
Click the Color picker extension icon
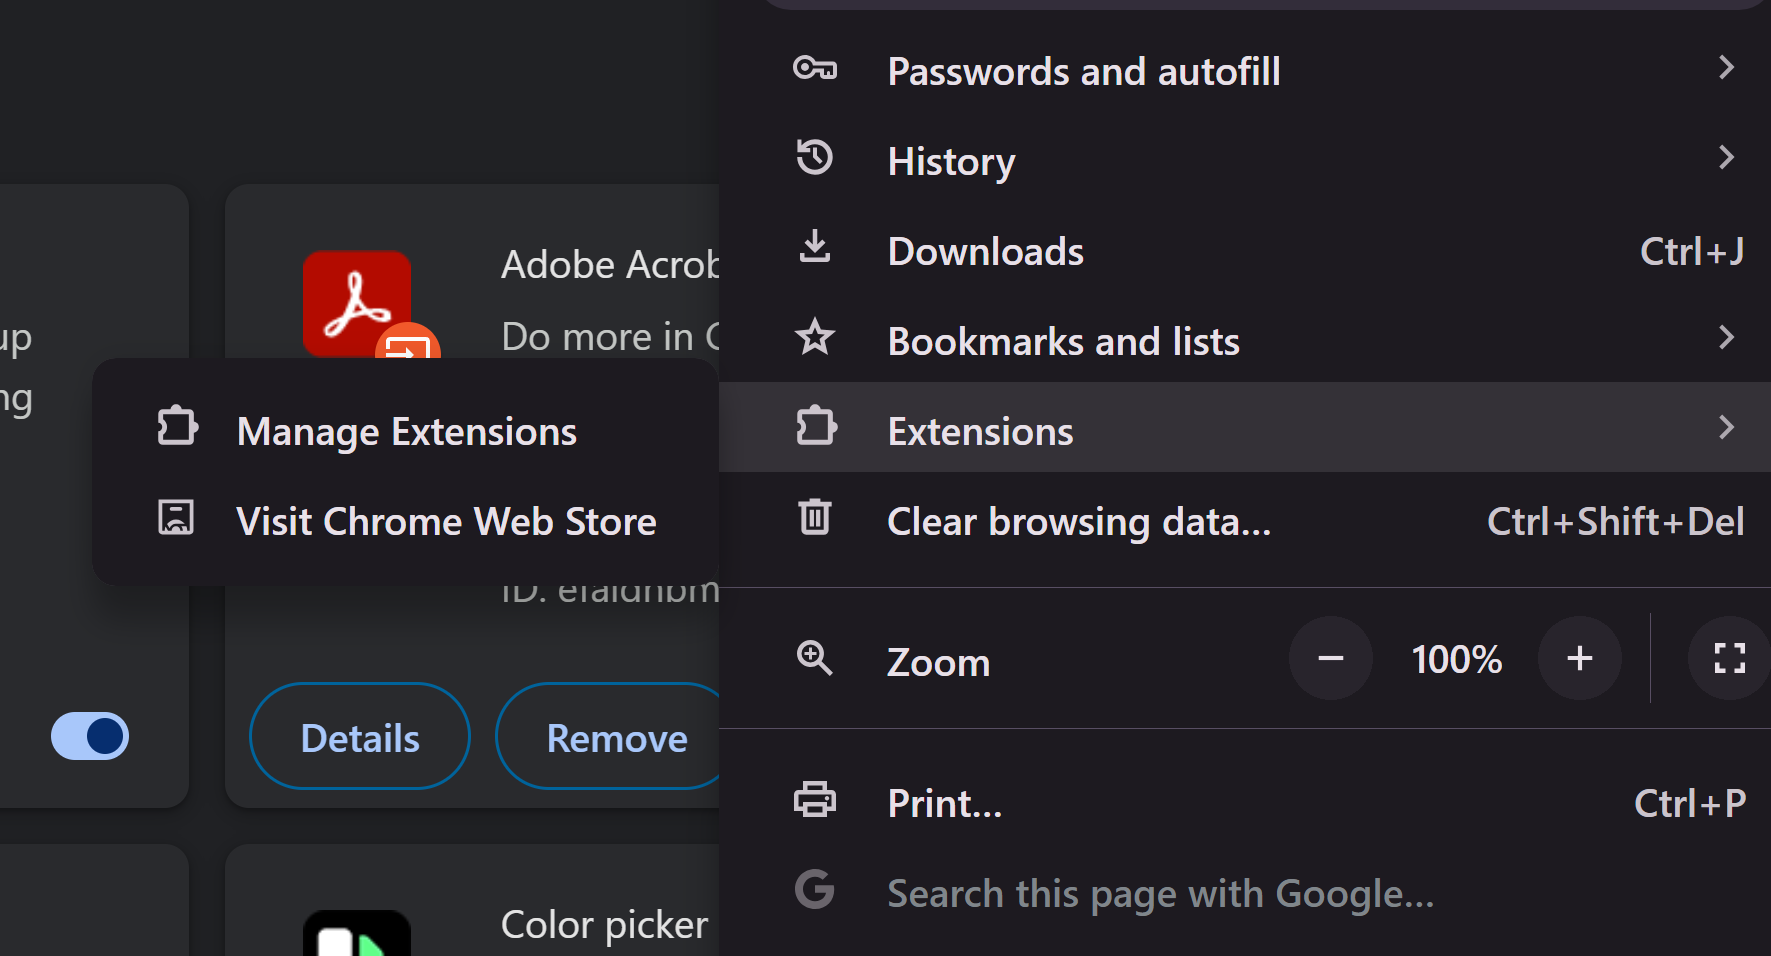click(x=357, y=934)
